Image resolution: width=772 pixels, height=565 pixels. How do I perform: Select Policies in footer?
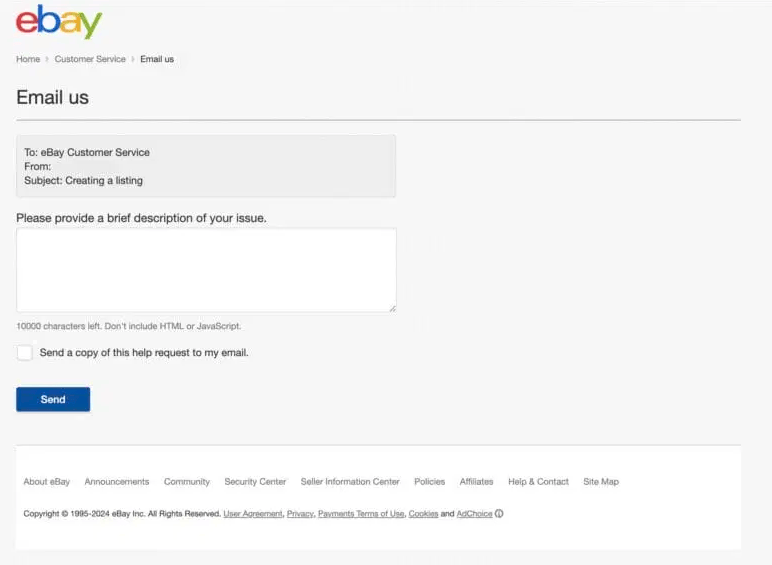point(429,482)
